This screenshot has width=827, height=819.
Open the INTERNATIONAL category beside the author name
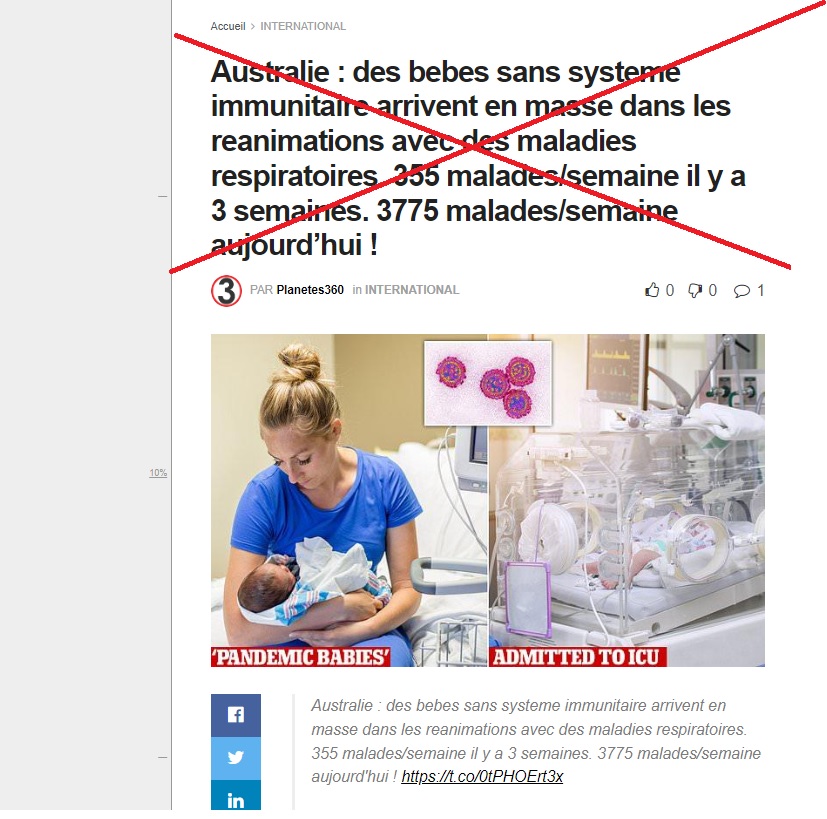pyautogui.click(x=412, y=290)
